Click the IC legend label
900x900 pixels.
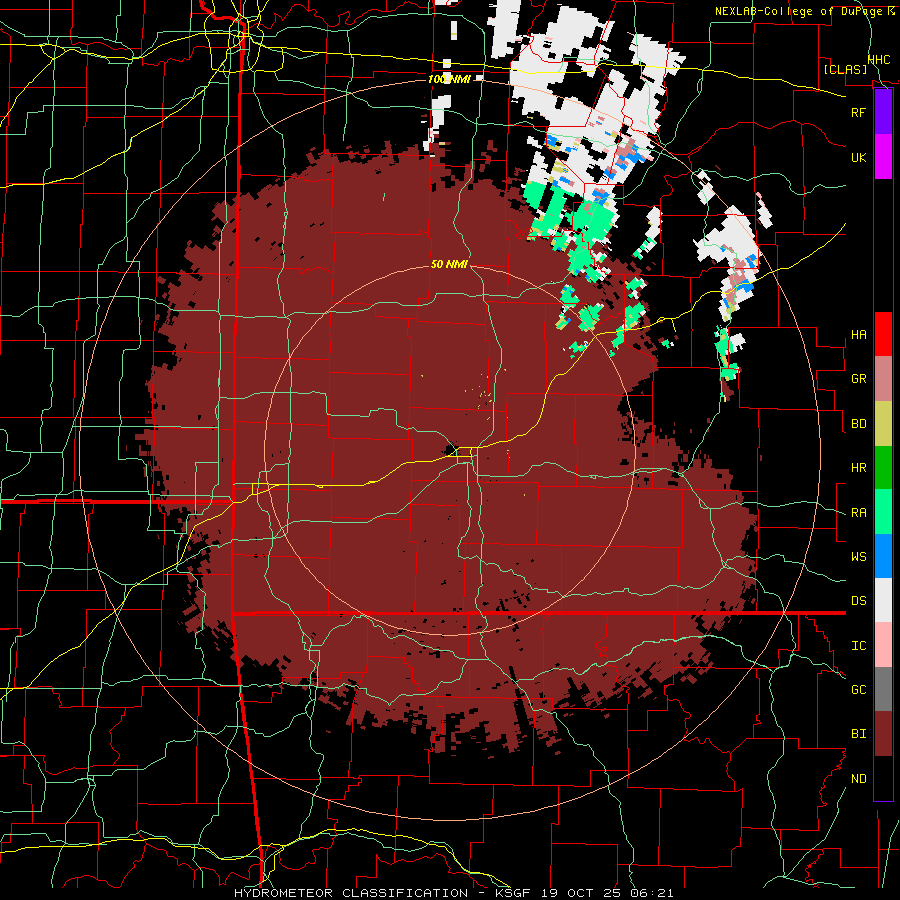tap(859, 646)
